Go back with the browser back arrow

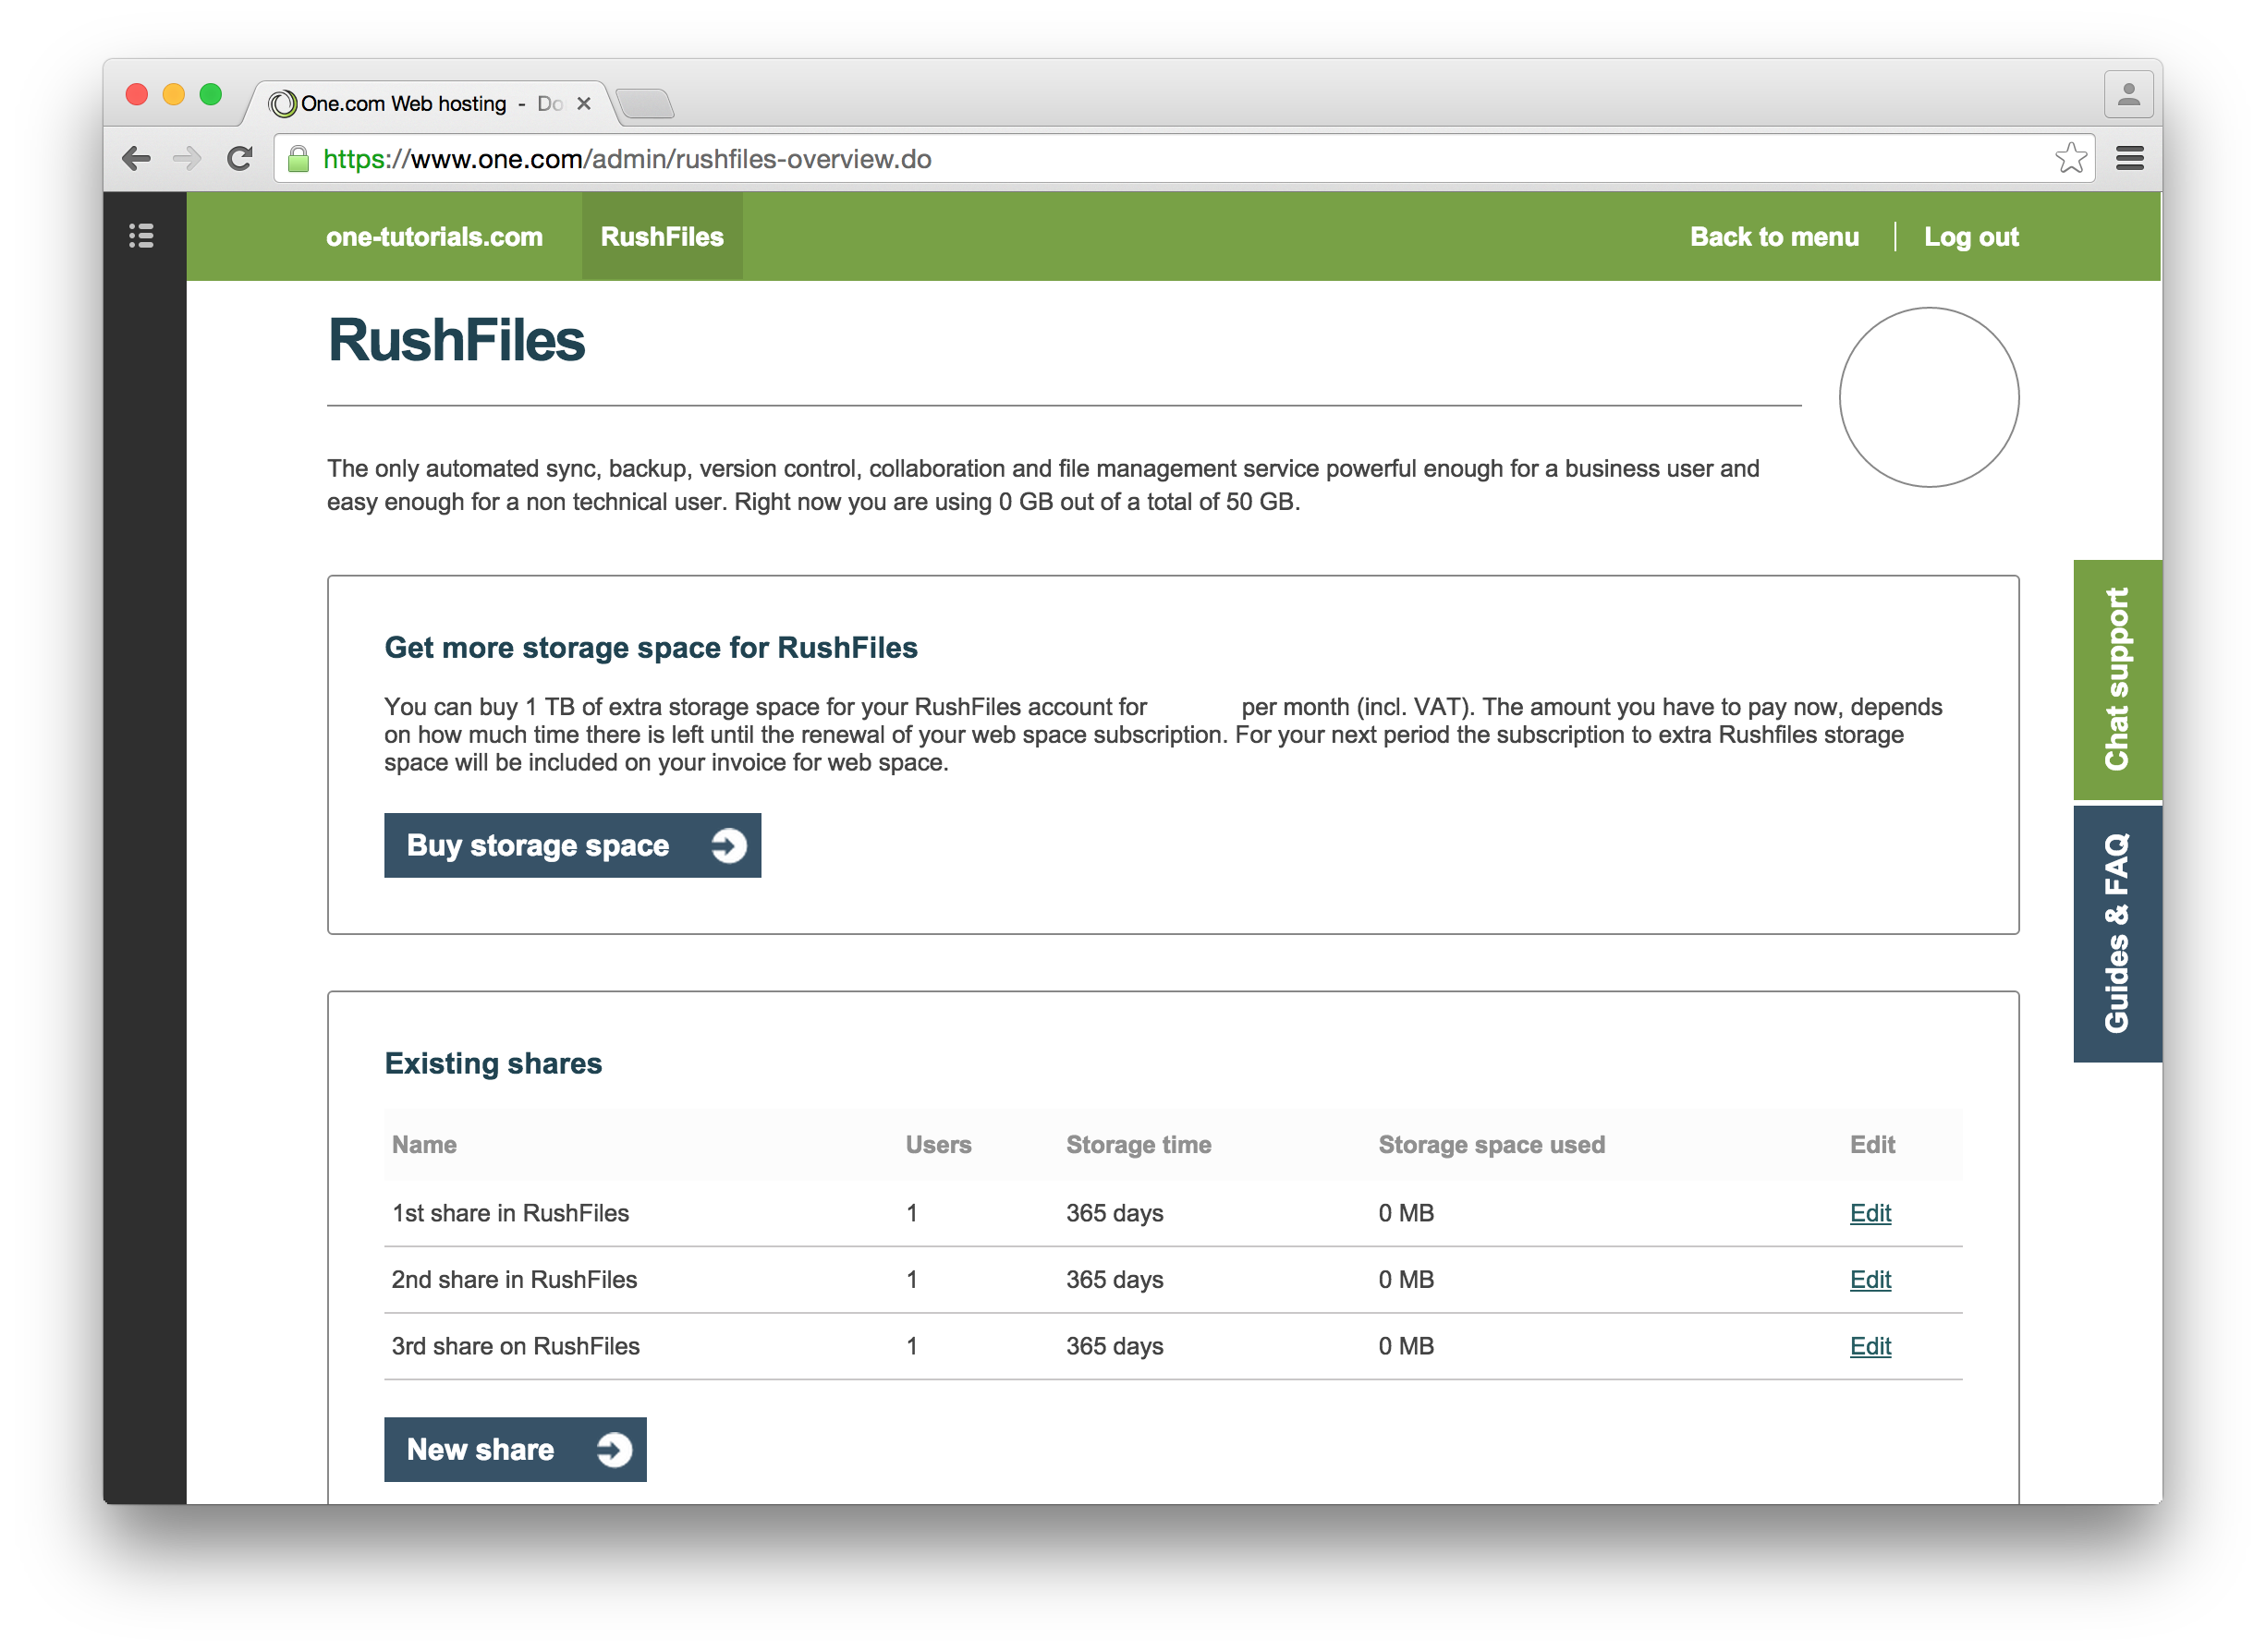(x=136, y=158)
